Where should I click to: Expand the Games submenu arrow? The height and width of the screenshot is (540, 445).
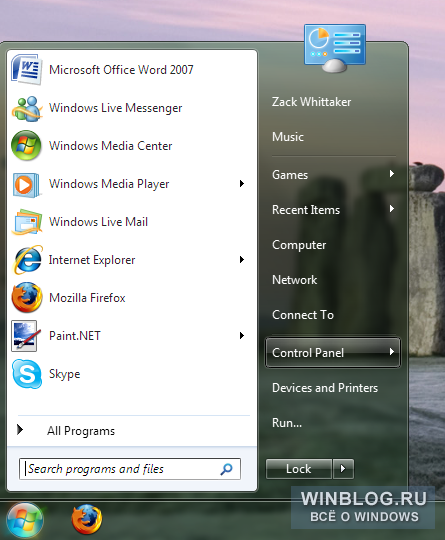click(x=392, y=174)
